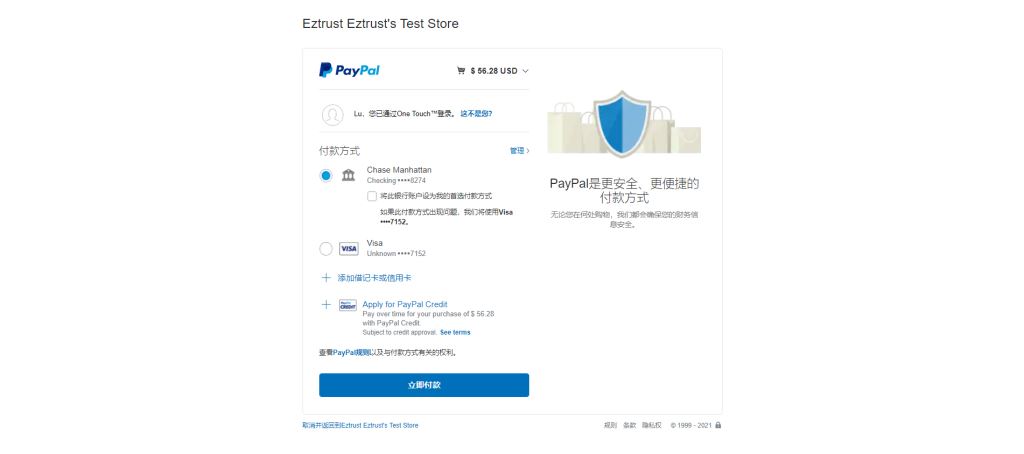
Task: Select the Visa ••••7152 radio button
Action: point(326,249)
